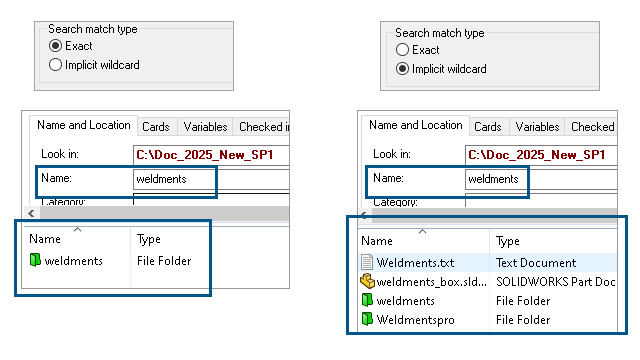Click Name column sort arrow in left results
This screenshot has width=640, height=360.
78,229
